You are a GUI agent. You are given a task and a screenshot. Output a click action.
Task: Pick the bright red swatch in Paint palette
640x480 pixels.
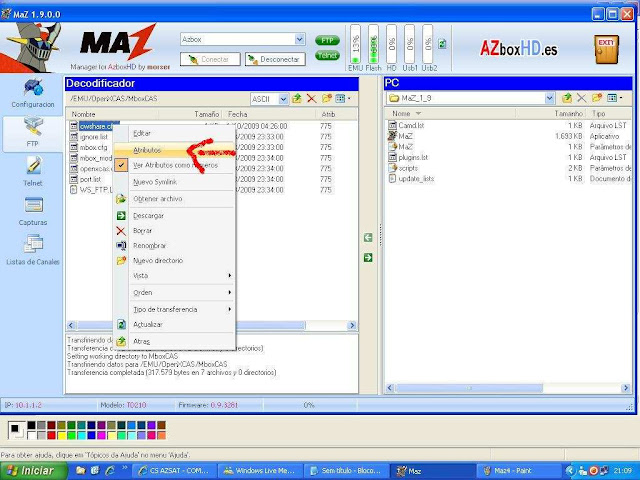click(51, 436)
